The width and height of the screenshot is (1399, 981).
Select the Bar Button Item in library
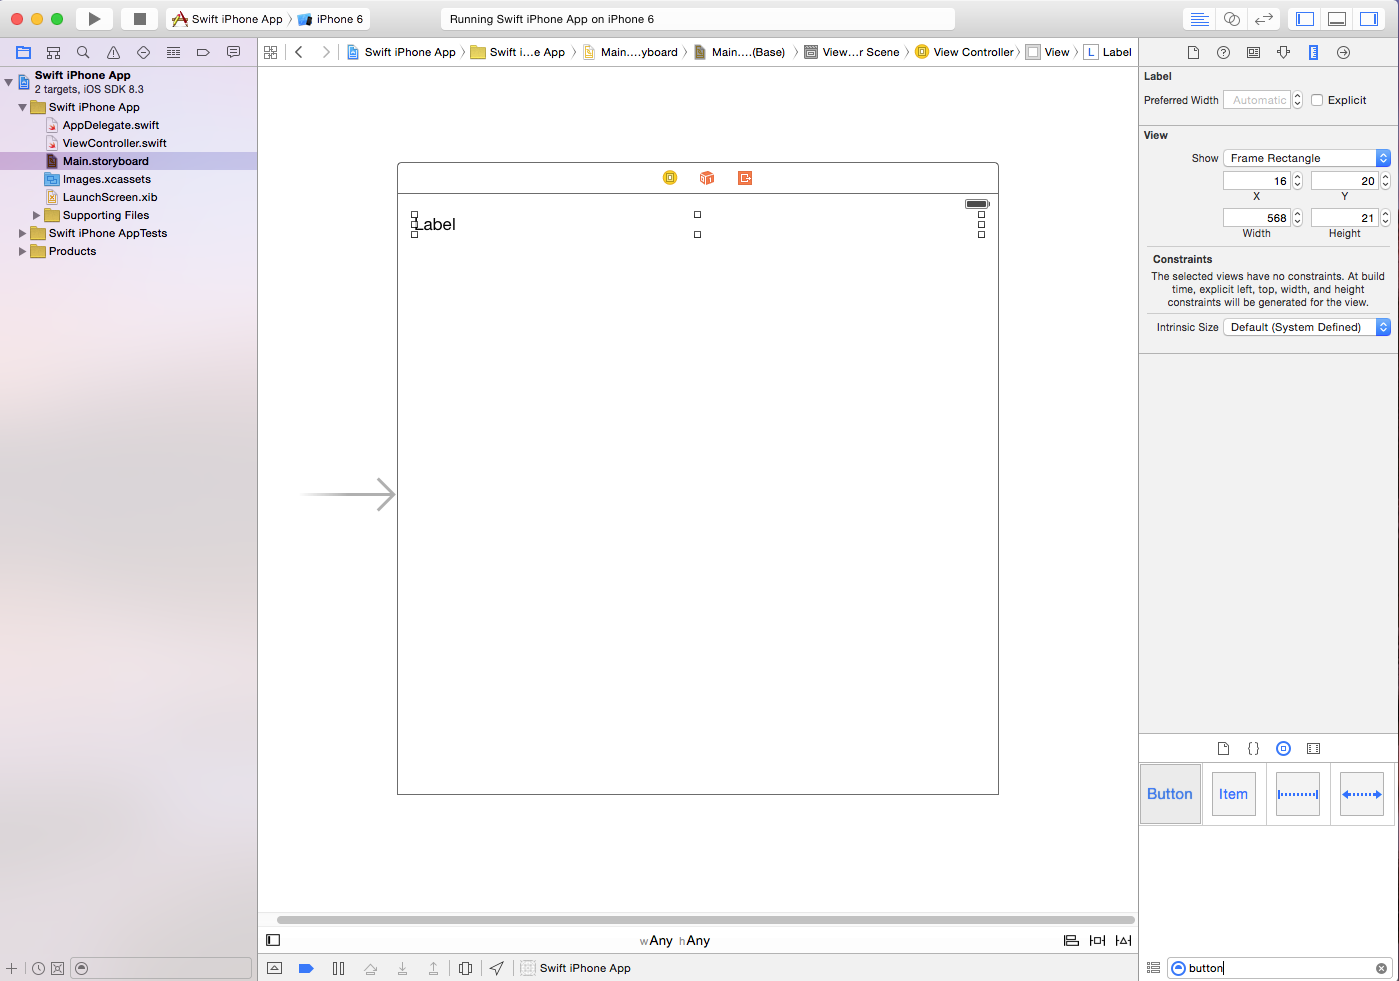[1234, 794]
